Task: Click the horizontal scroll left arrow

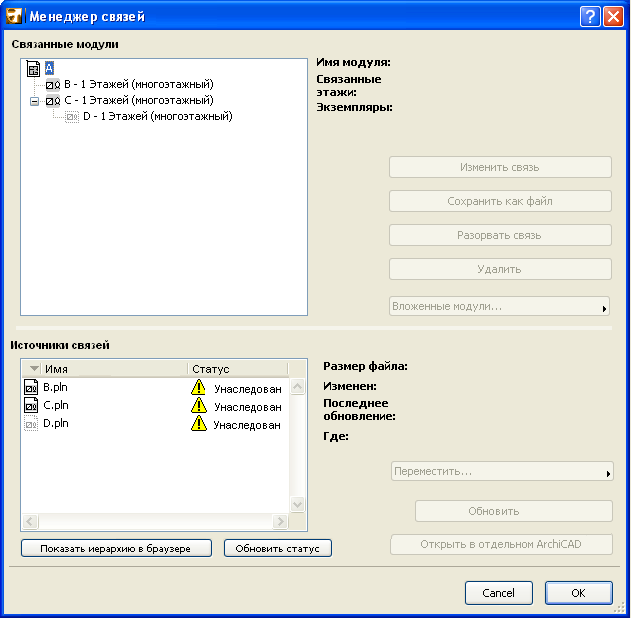Action: [31, 521]
